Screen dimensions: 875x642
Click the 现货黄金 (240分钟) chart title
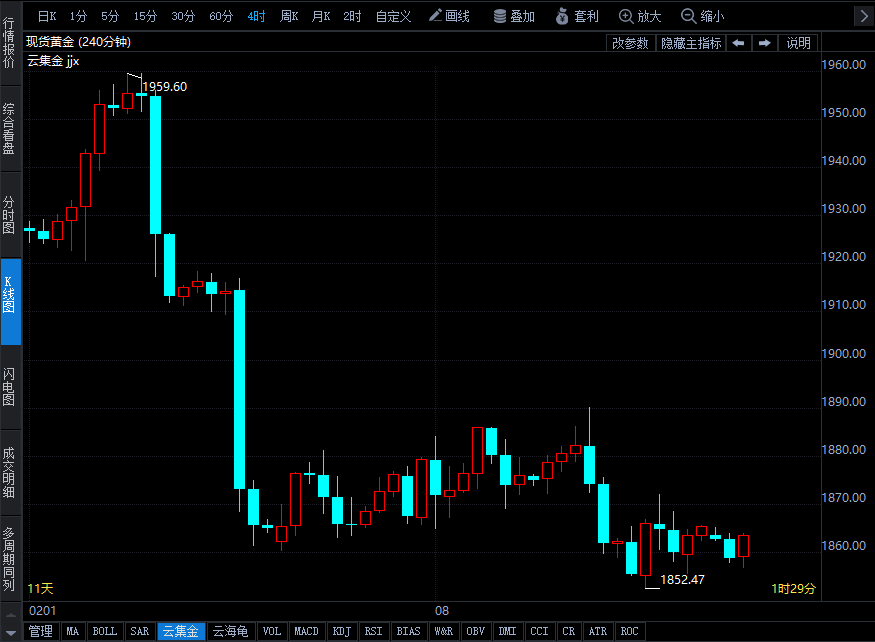pos(78,42)
